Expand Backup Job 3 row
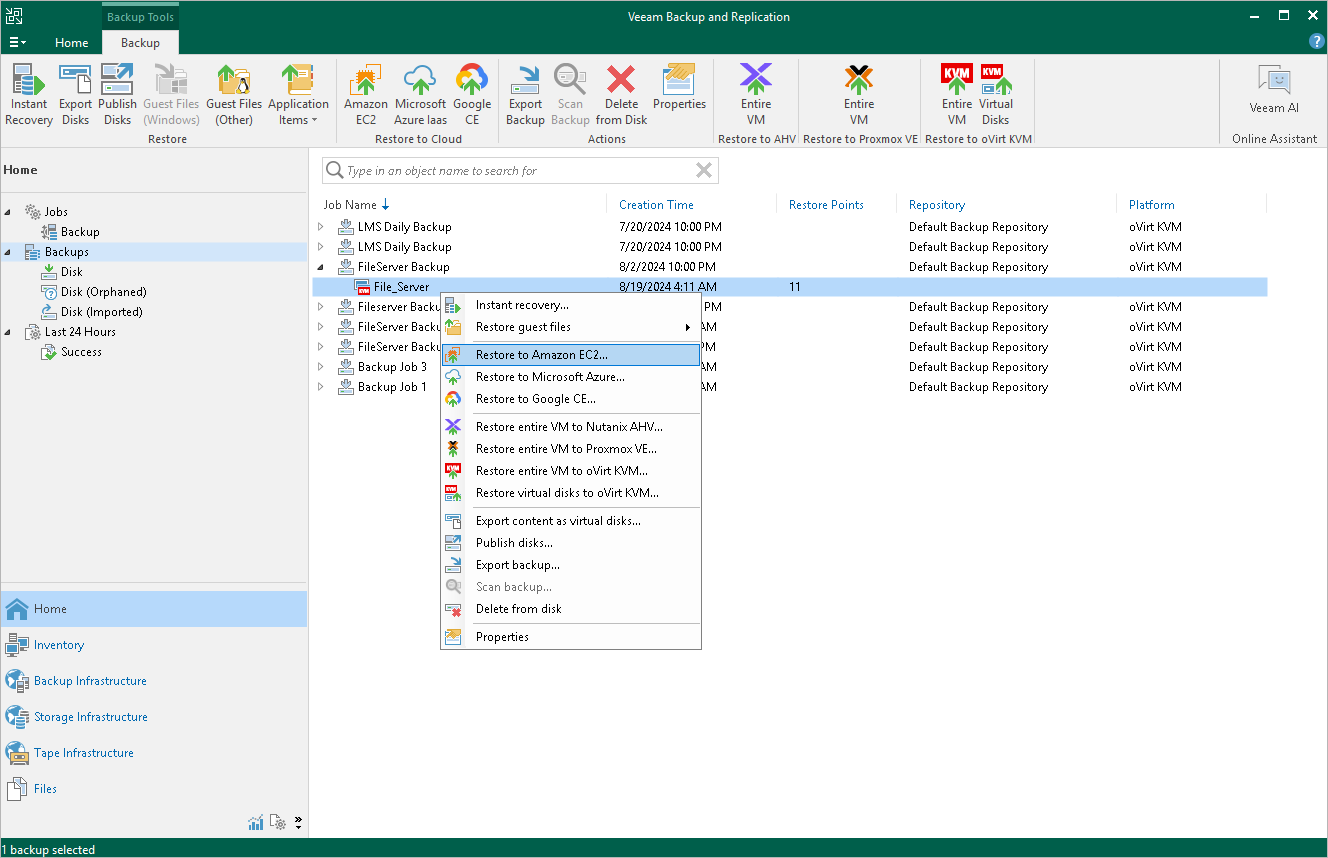 [321, 367]
